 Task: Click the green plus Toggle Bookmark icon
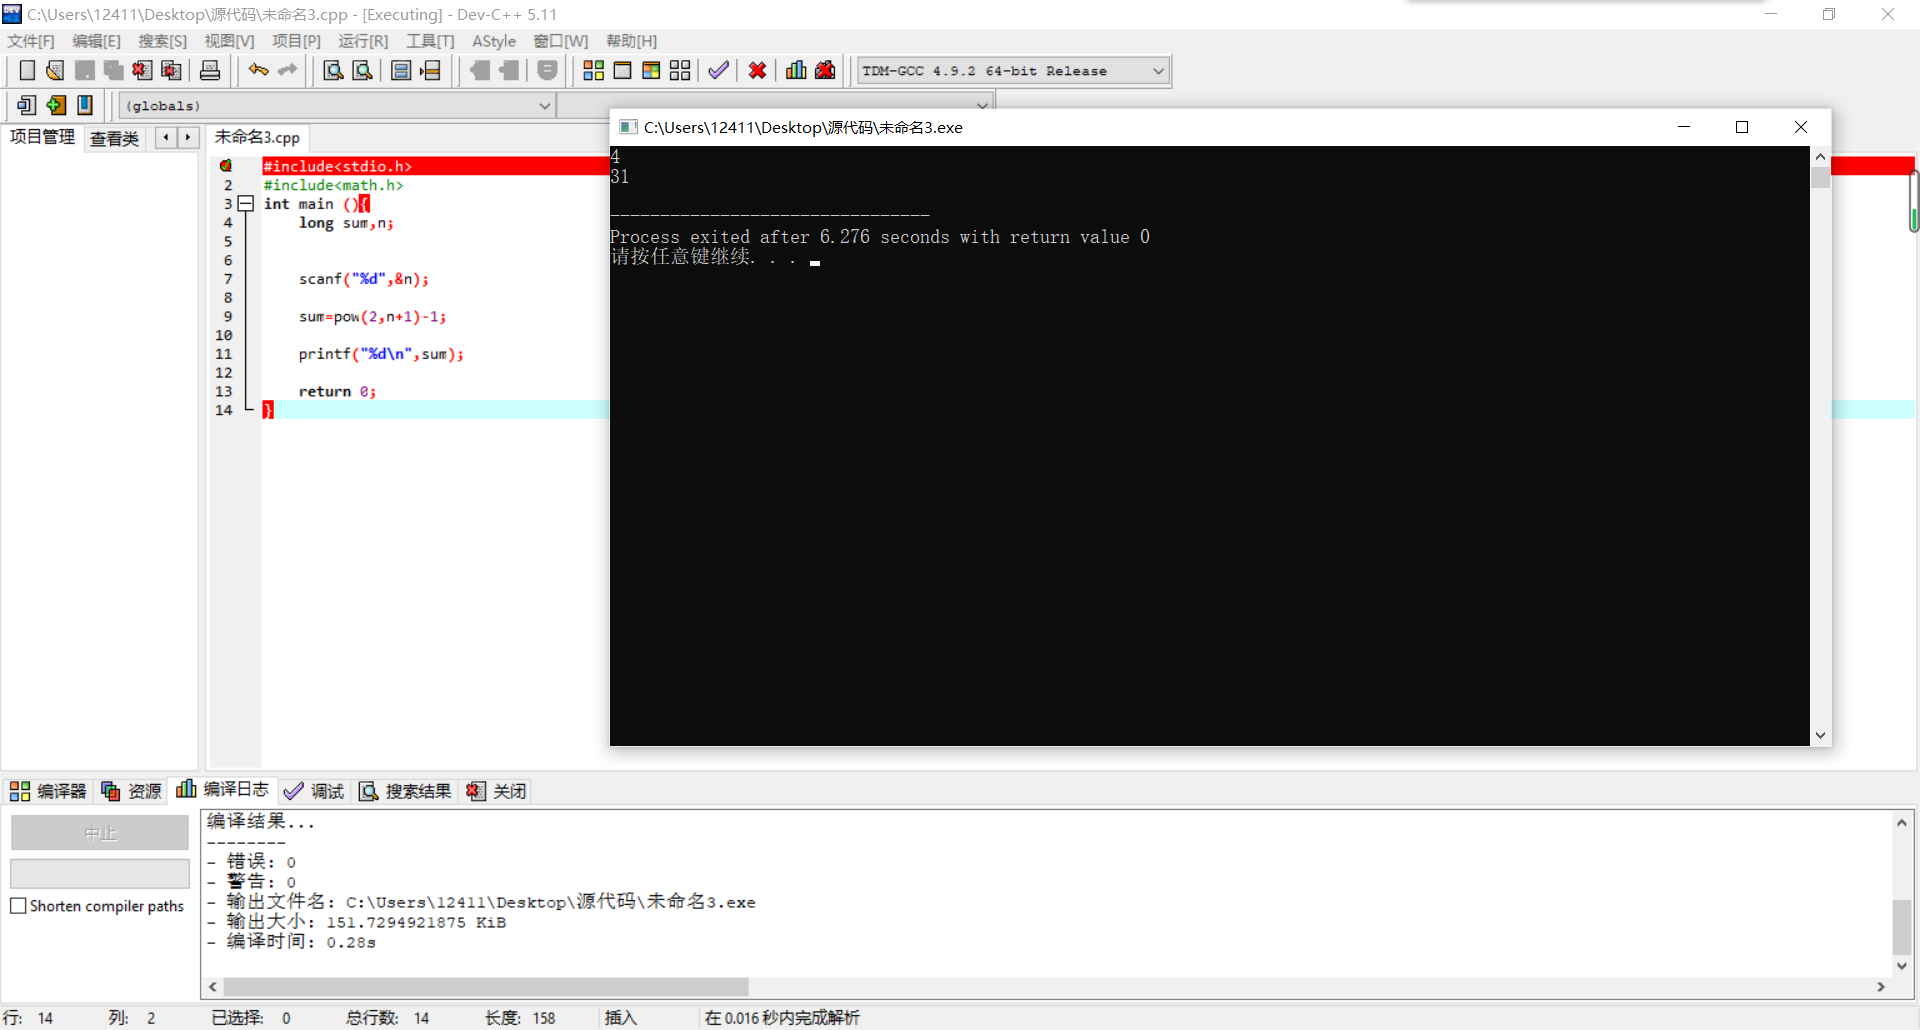tap(56, 105)
